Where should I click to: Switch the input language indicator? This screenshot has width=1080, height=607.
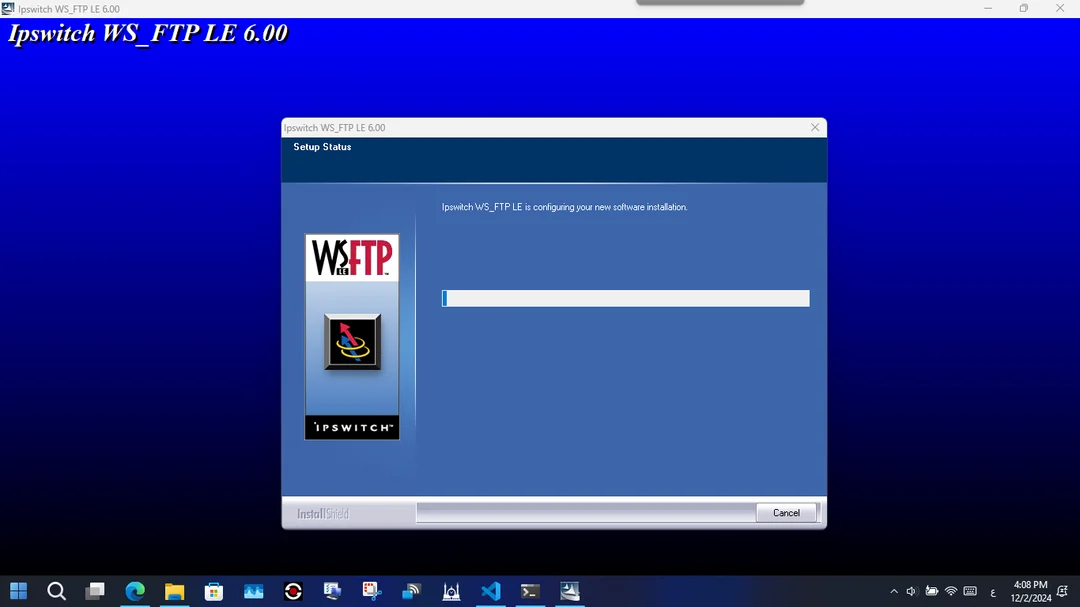coord(993,592)
